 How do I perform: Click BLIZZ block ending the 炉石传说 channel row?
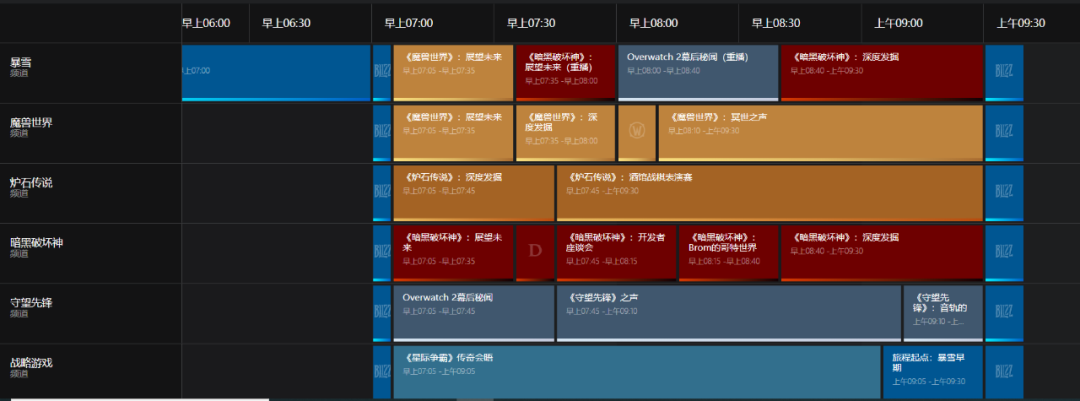[1004, 193]
